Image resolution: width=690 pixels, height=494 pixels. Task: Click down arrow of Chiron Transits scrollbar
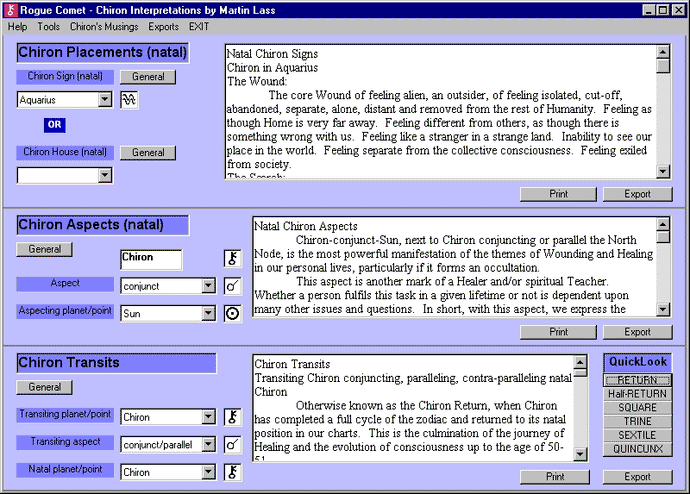[580, 454]
